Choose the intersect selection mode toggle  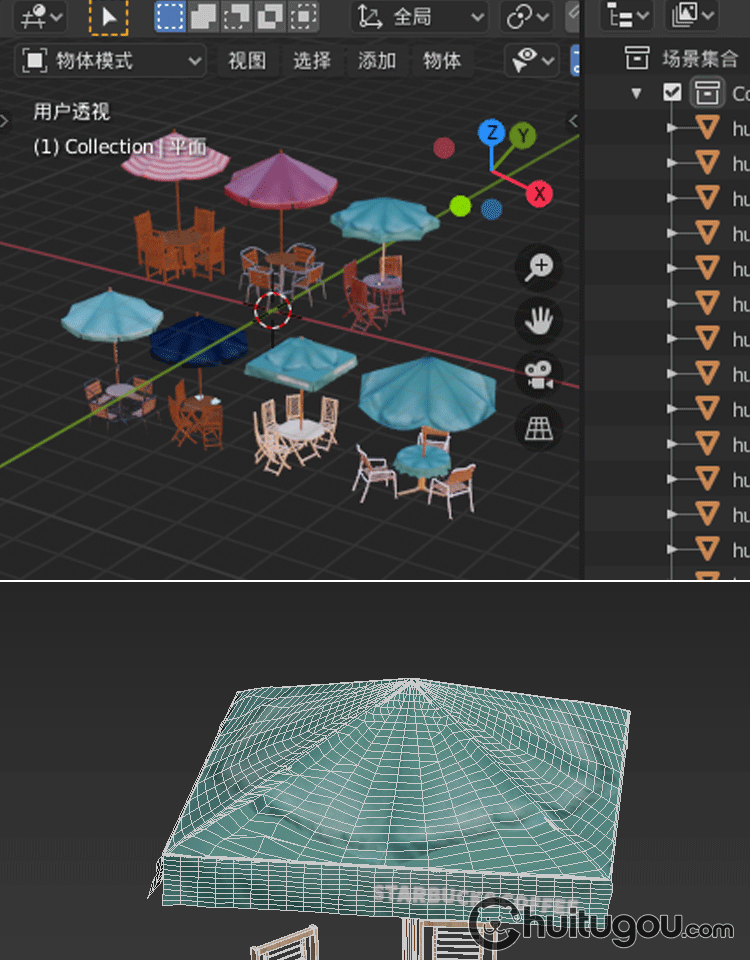click(303, 17)
